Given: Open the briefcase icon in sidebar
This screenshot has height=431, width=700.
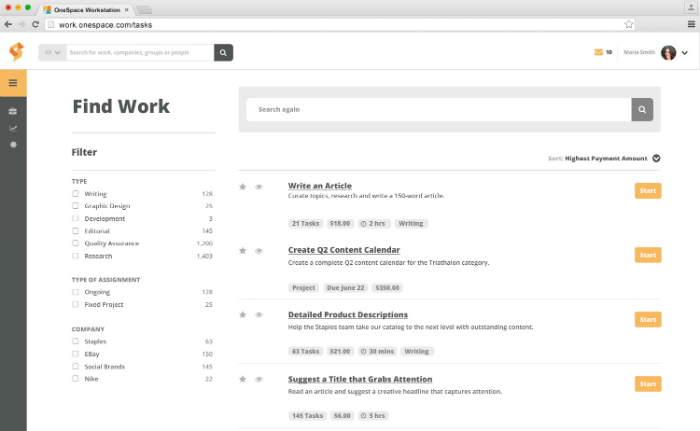Looking at the screenshot, I should [13, 111].
